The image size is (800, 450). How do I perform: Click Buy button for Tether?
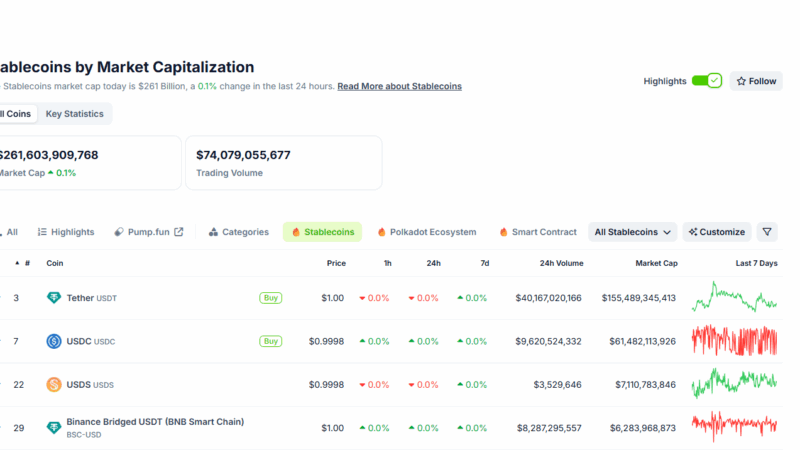(270, 298)
